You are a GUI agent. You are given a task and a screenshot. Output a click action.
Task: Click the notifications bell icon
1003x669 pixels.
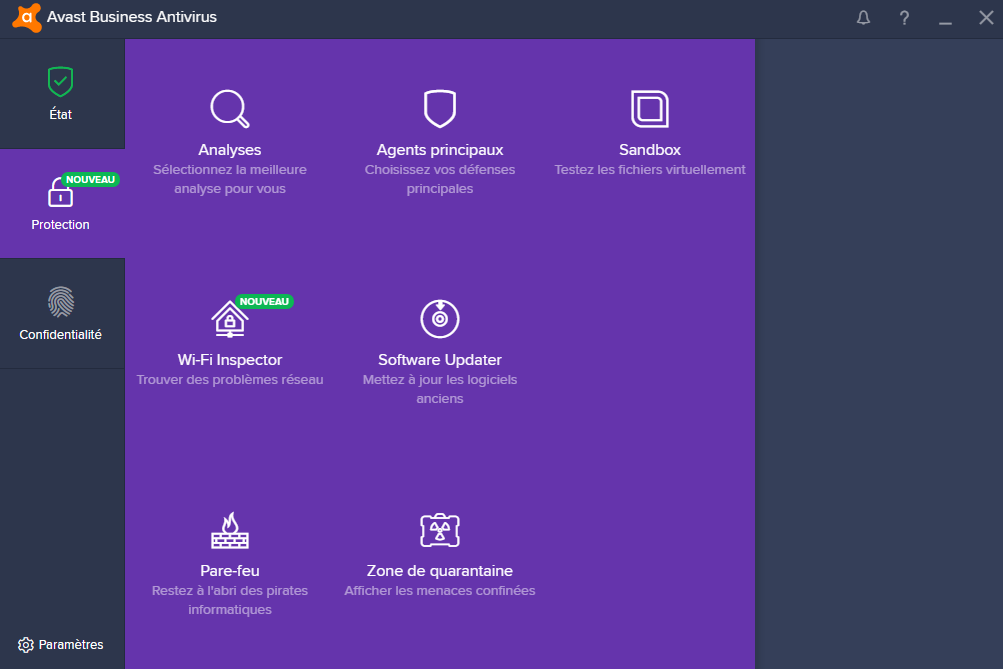[863, 18]
